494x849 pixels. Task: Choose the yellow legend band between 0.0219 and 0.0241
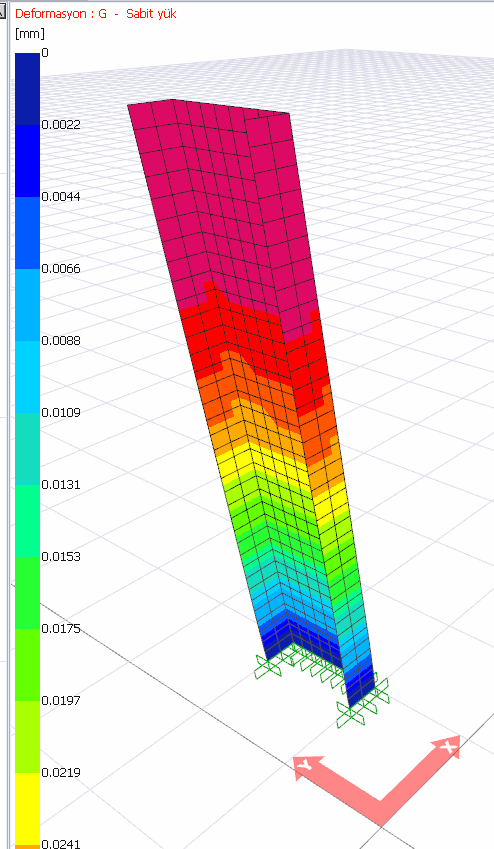click(x=27, y=809)
